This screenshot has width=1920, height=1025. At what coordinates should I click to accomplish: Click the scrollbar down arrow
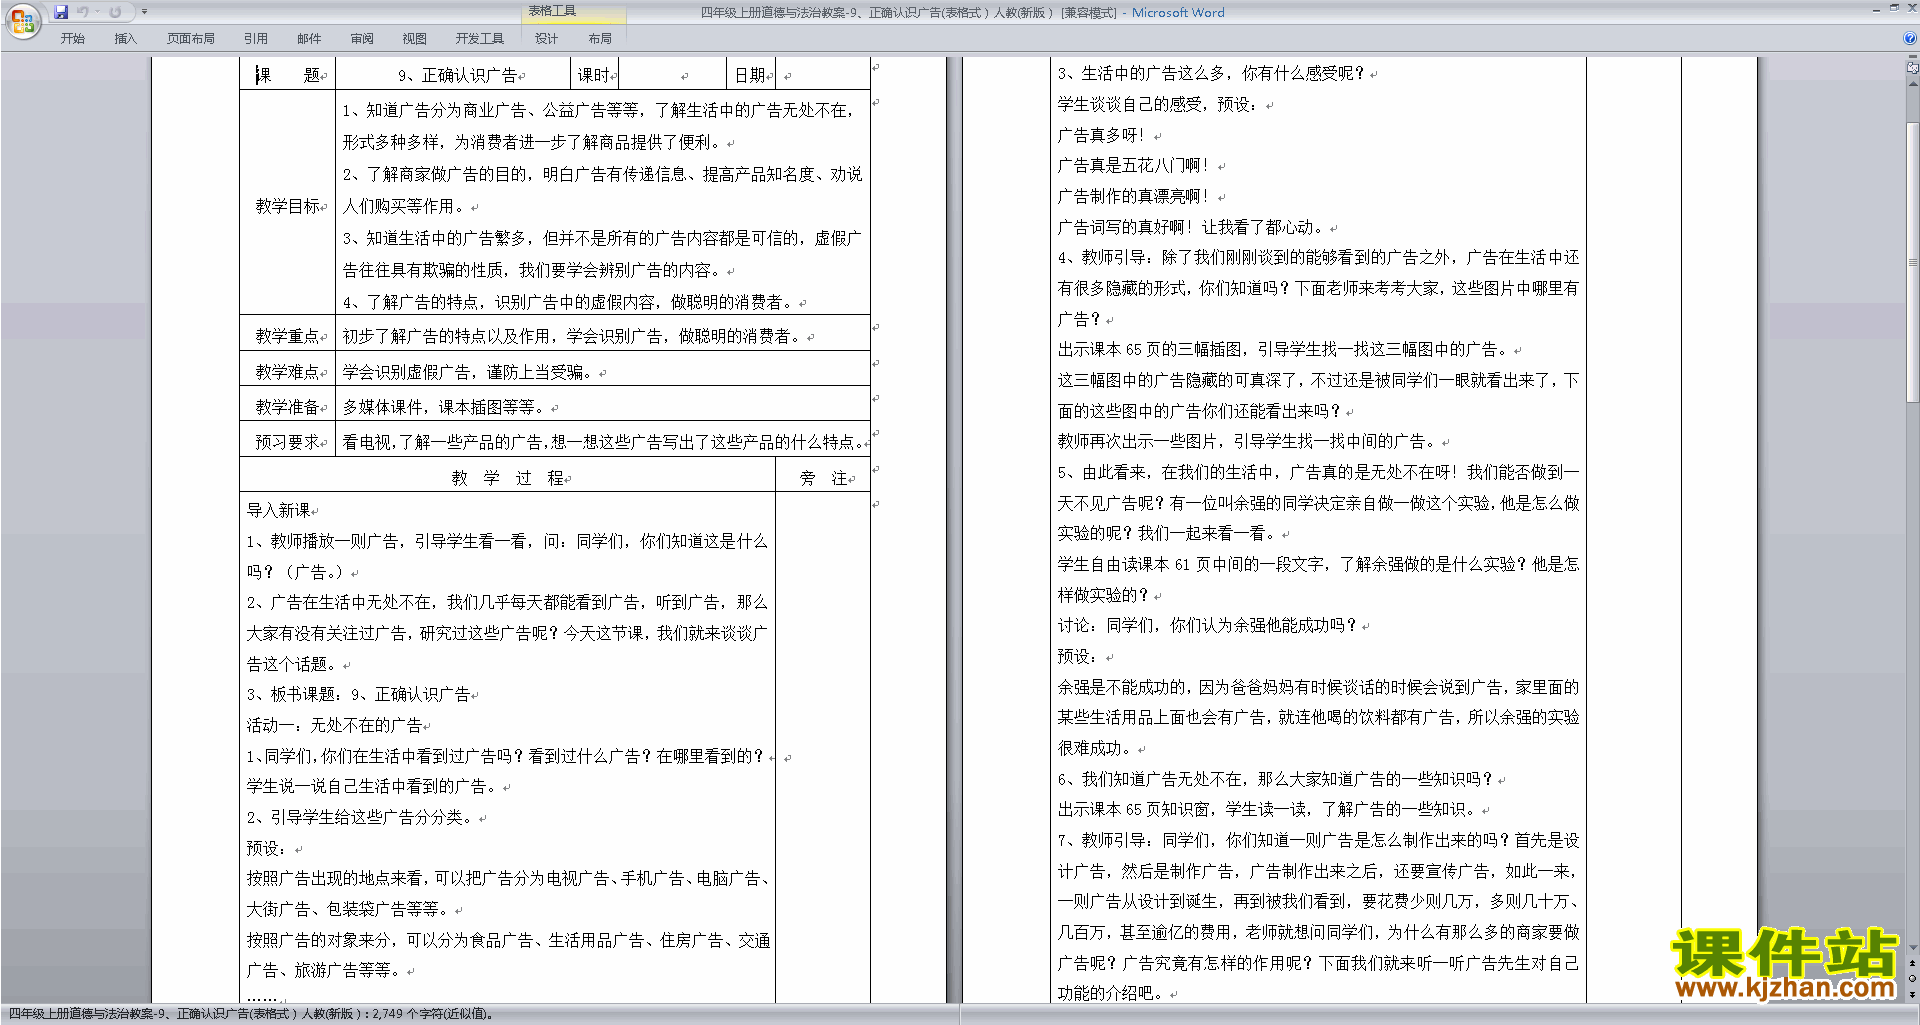point(1913,948)
